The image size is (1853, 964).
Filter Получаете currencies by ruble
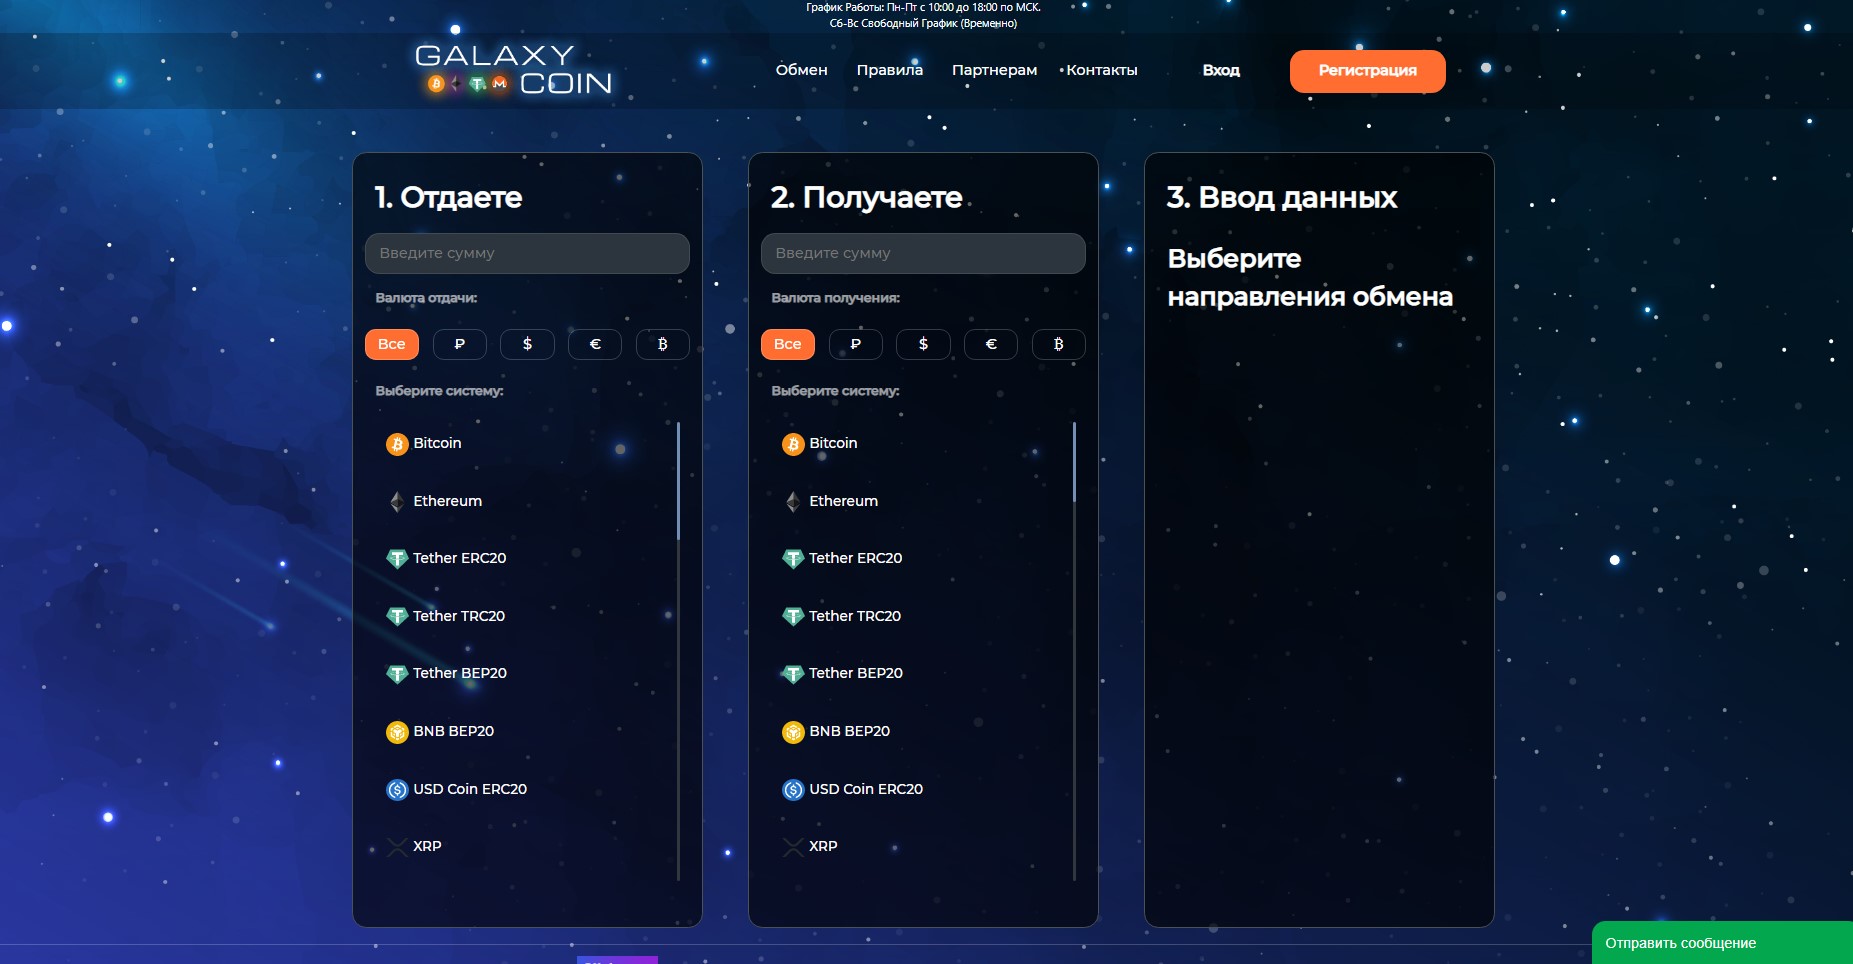[x=856, y=344]
